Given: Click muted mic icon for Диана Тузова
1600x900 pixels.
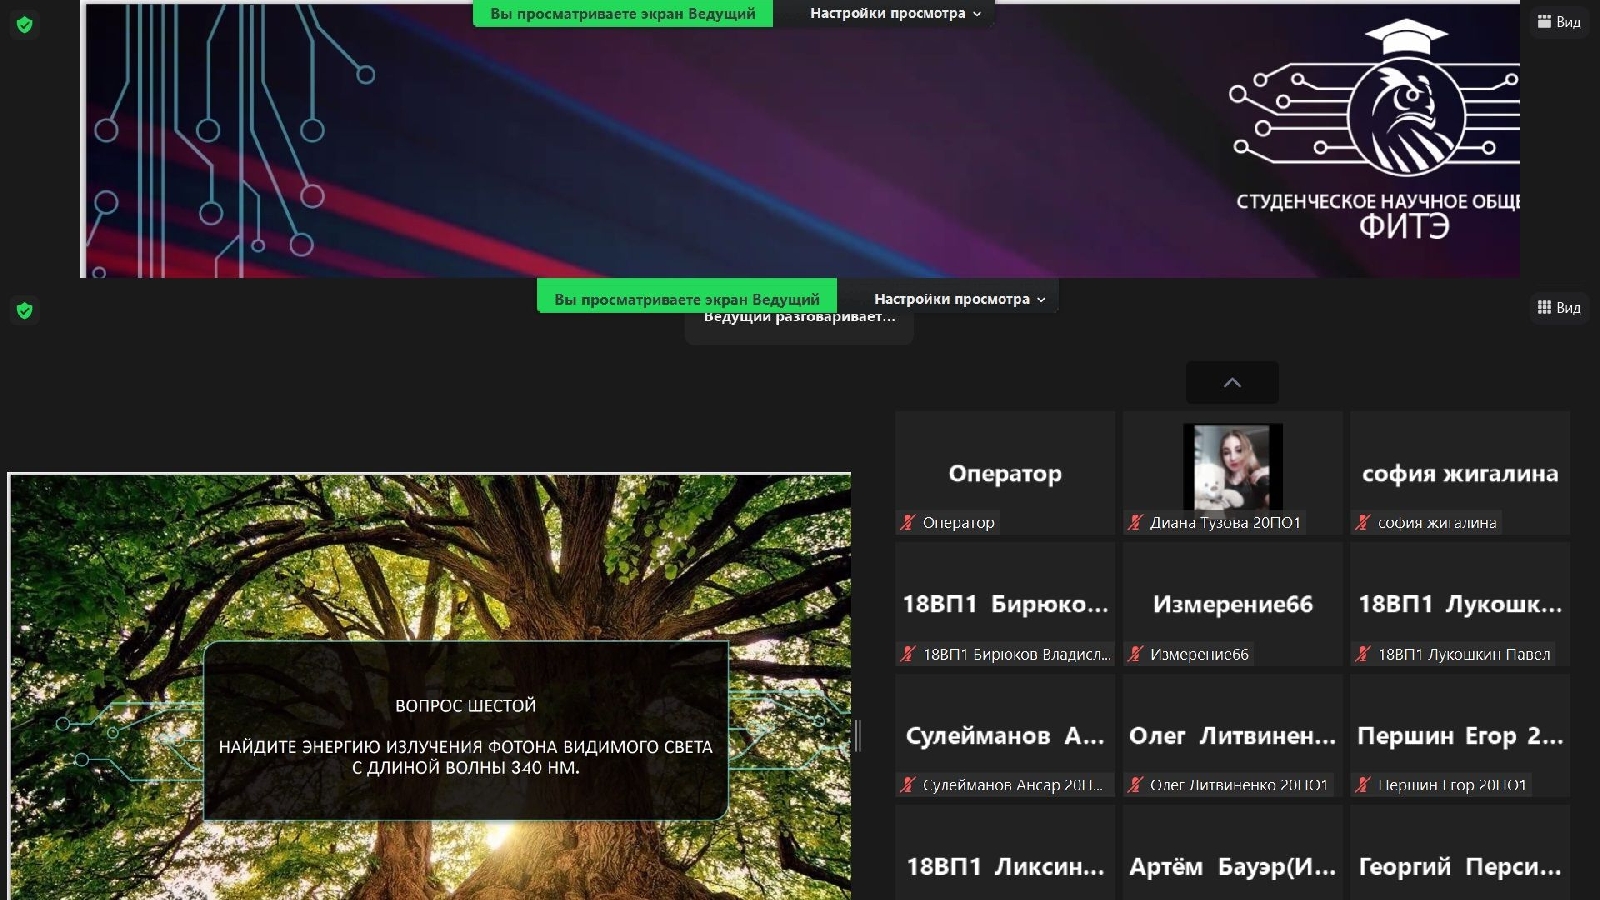Looking at the screenshot, I should point(1135,522).
